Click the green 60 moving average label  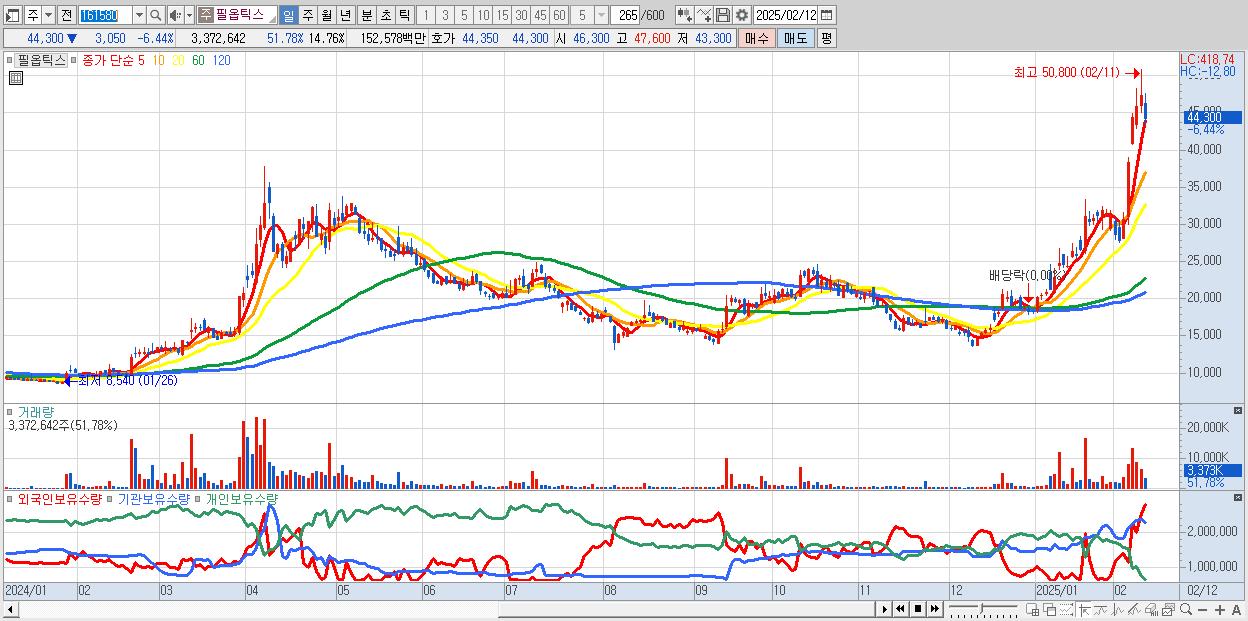(198, 60)
